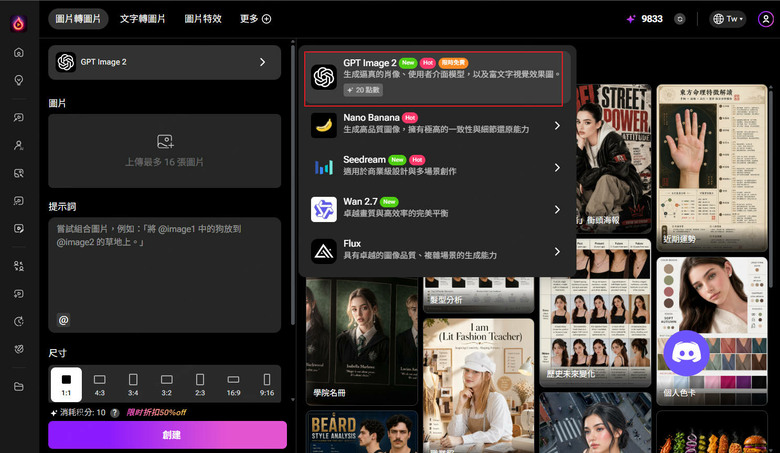The height and width of the screenshot is (453, 780).
Task: Click the four-square image search sidebar icon
Action: click(19, 173)
